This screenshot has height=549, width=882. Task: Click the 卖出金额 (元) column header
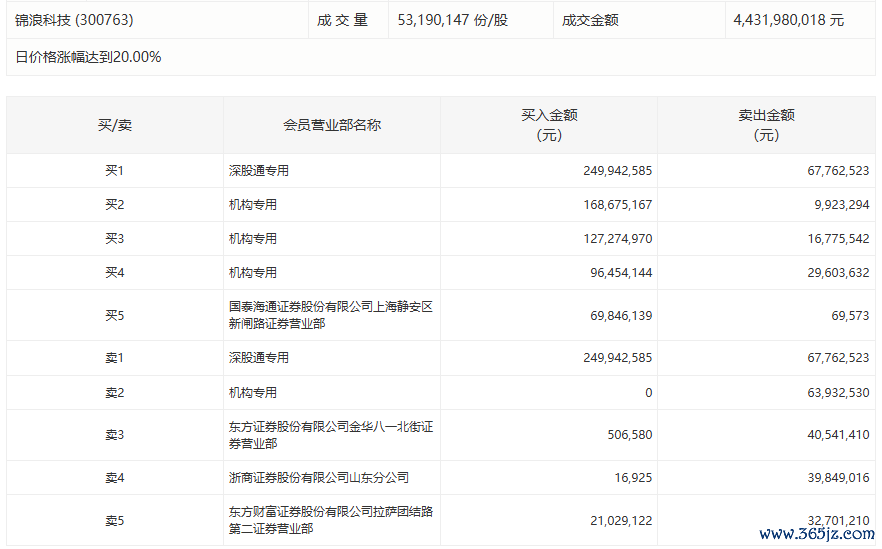tap(765, 125)
